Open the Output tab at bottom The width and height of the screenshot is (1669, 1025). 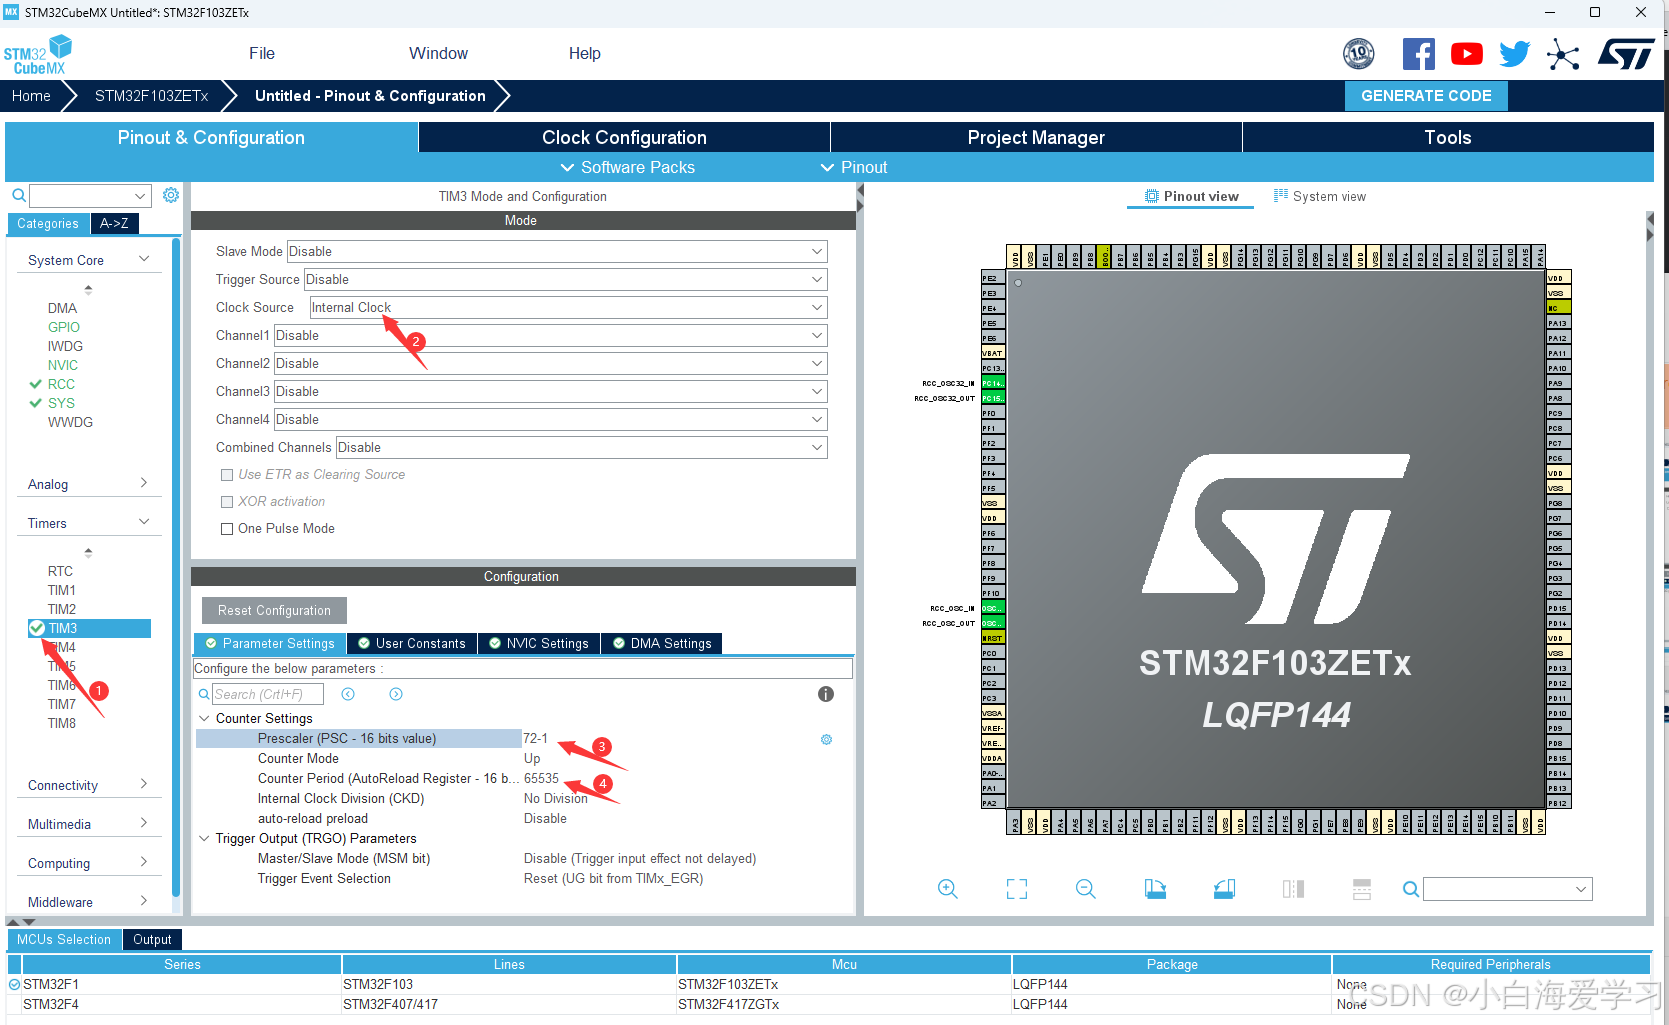[x=152, y=940]
